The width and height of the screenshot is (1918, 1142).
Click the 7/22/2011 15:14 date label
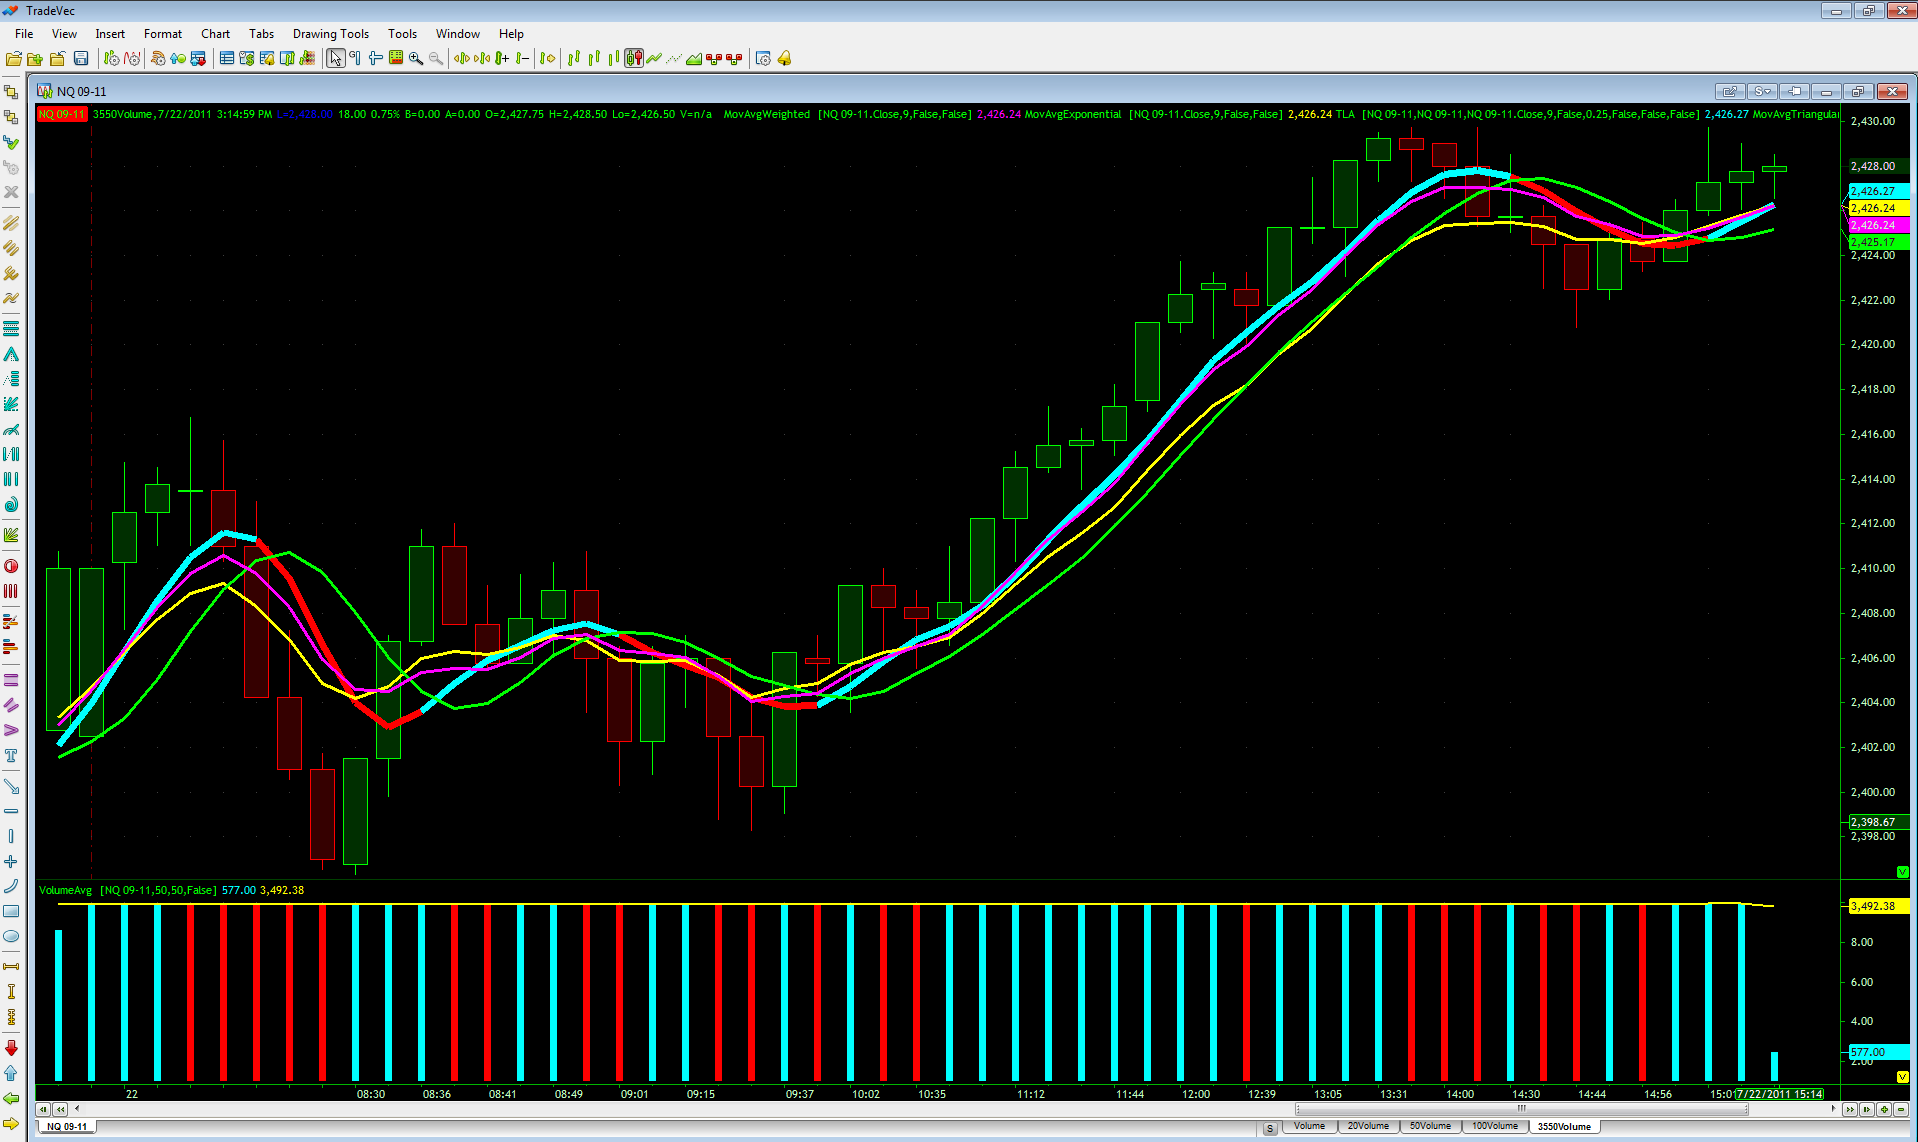(1780, 1094)
